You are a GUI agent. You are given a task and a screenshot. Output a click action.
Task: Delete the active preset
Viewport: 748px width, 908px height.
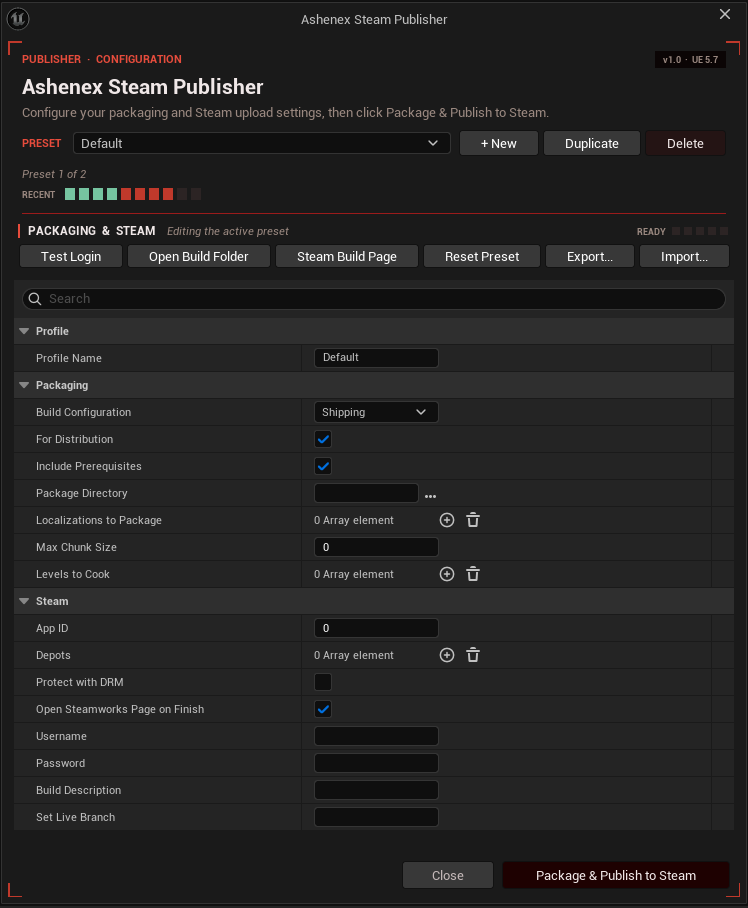(x=685, y=143)
